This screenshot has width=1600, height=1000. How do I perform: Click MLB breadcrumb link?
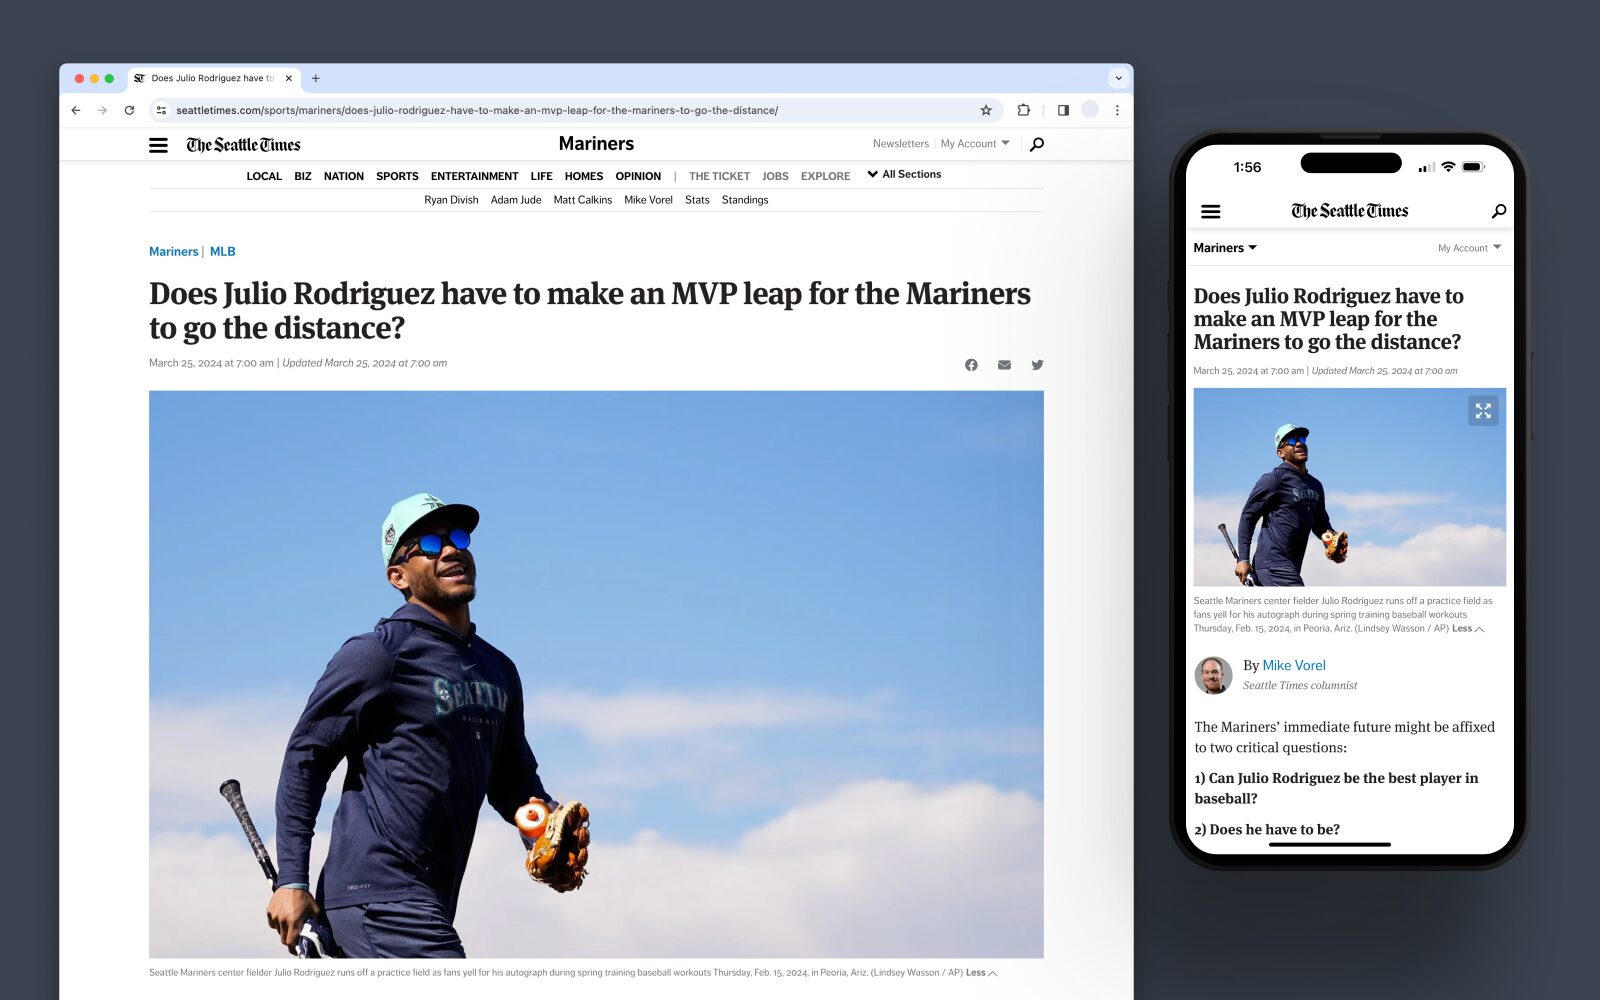point(223,252)
